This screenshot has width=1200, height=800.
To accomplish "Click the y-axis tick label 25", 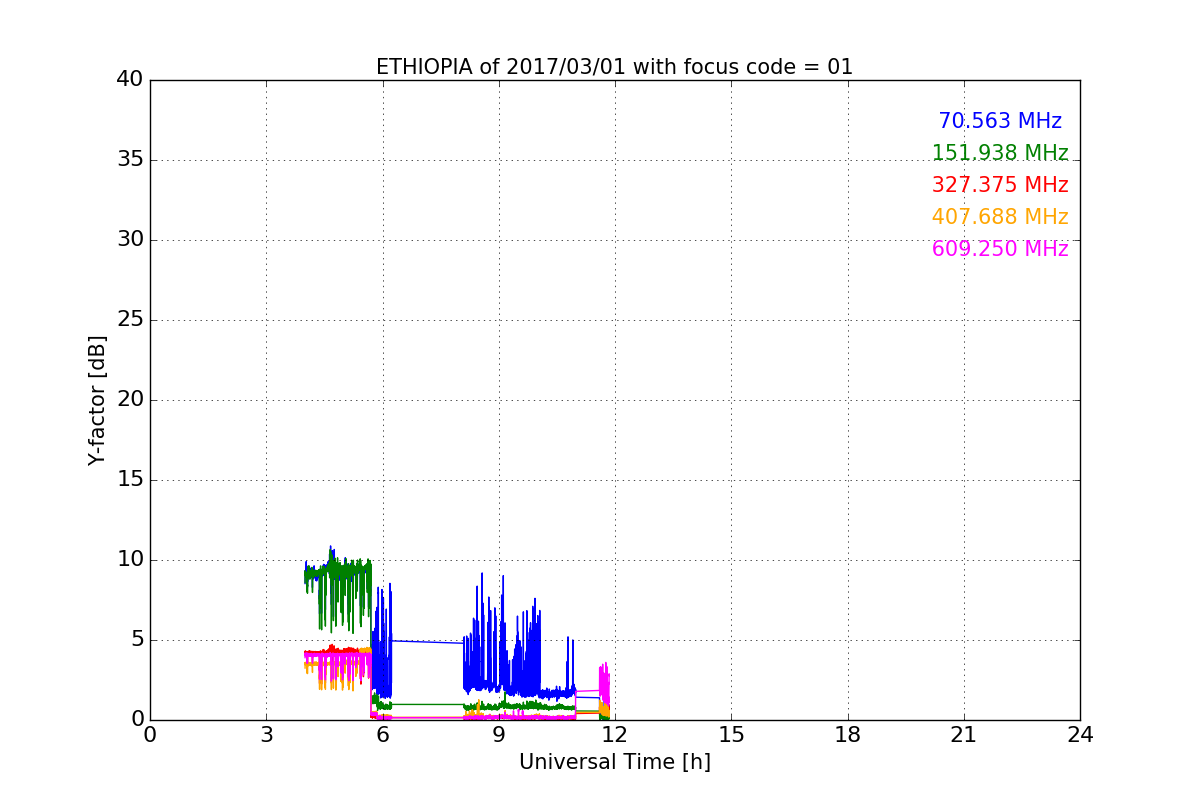I will point(130,320).
